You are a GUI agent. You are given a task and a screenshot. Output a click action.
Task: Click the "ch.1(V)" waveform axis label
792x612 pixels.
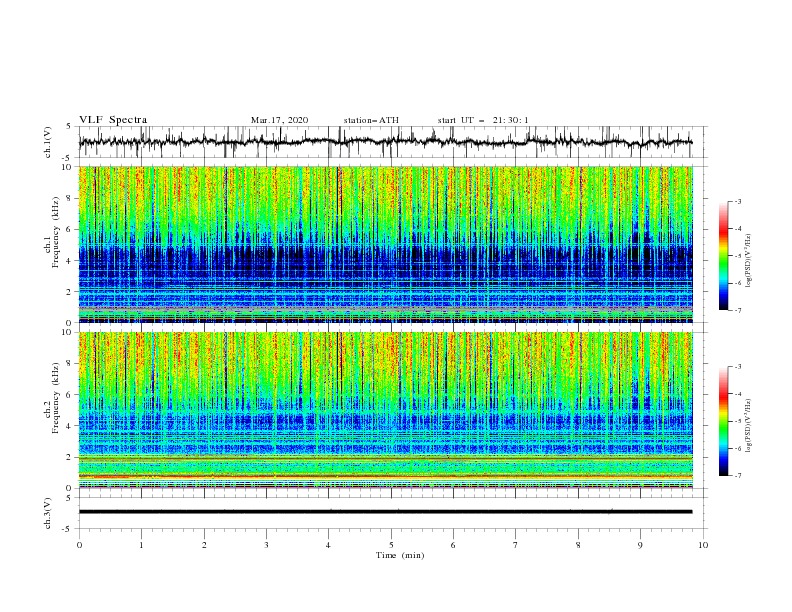click(48, 142)
